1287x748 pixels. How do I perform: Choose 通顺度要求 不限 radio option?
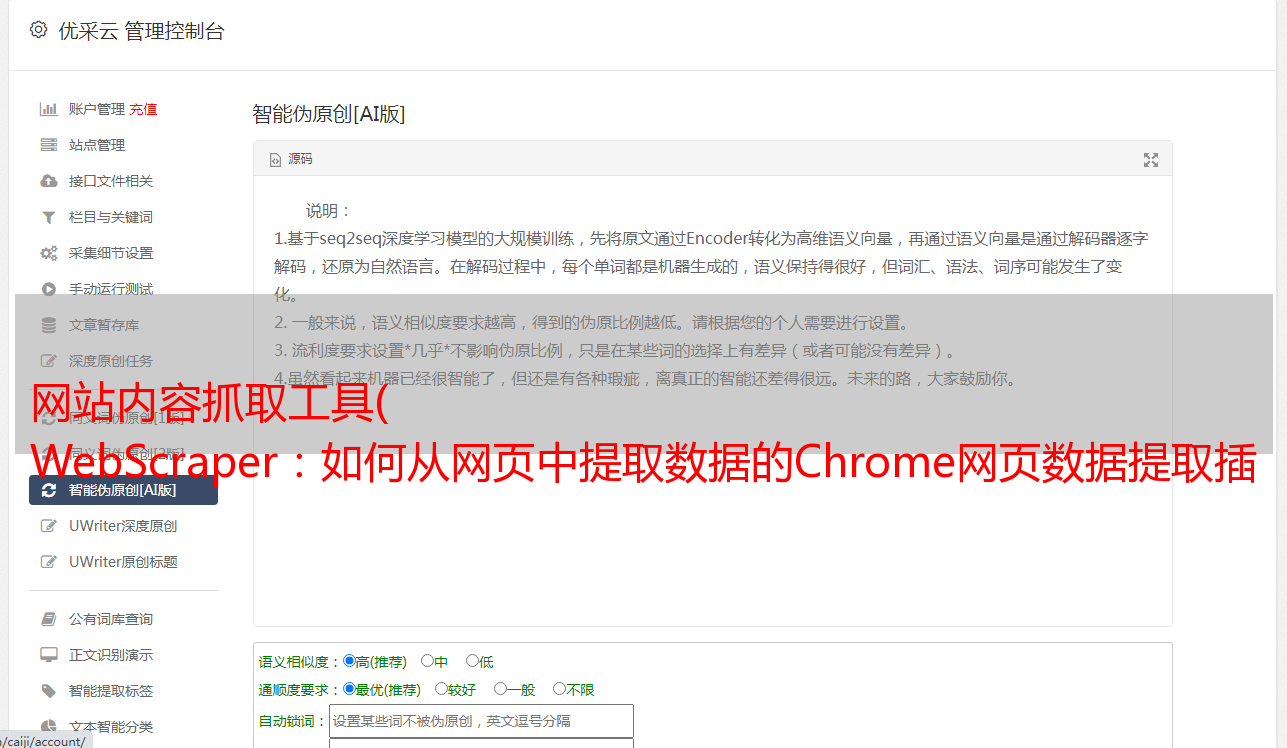pos(559,689)
